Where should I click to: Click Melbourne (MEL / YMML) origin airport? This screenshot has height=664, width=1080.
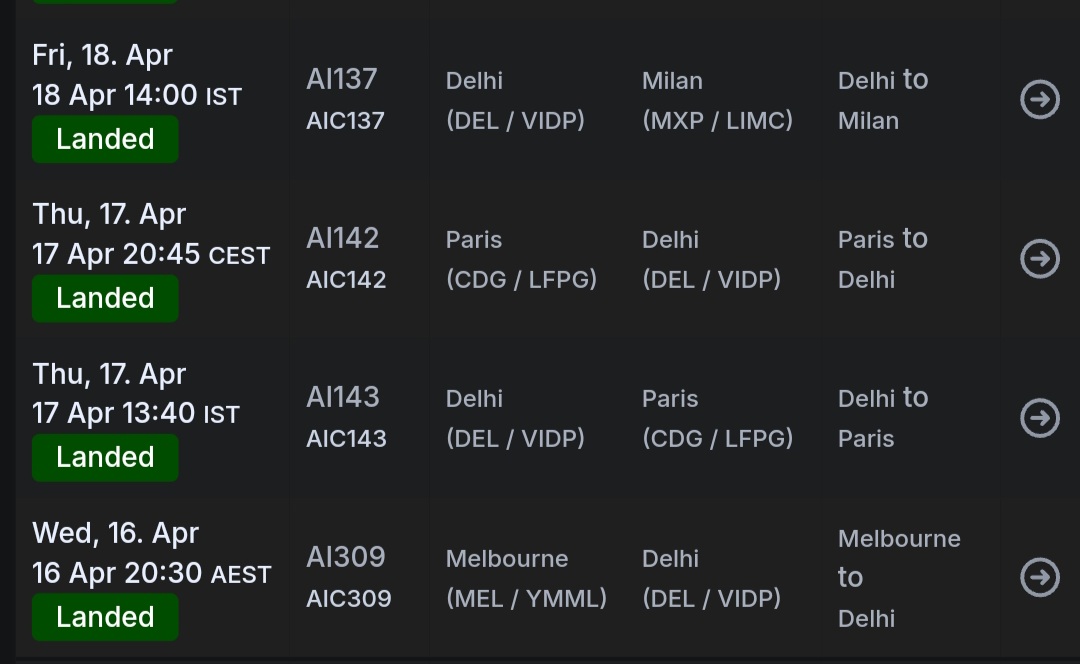526,578
